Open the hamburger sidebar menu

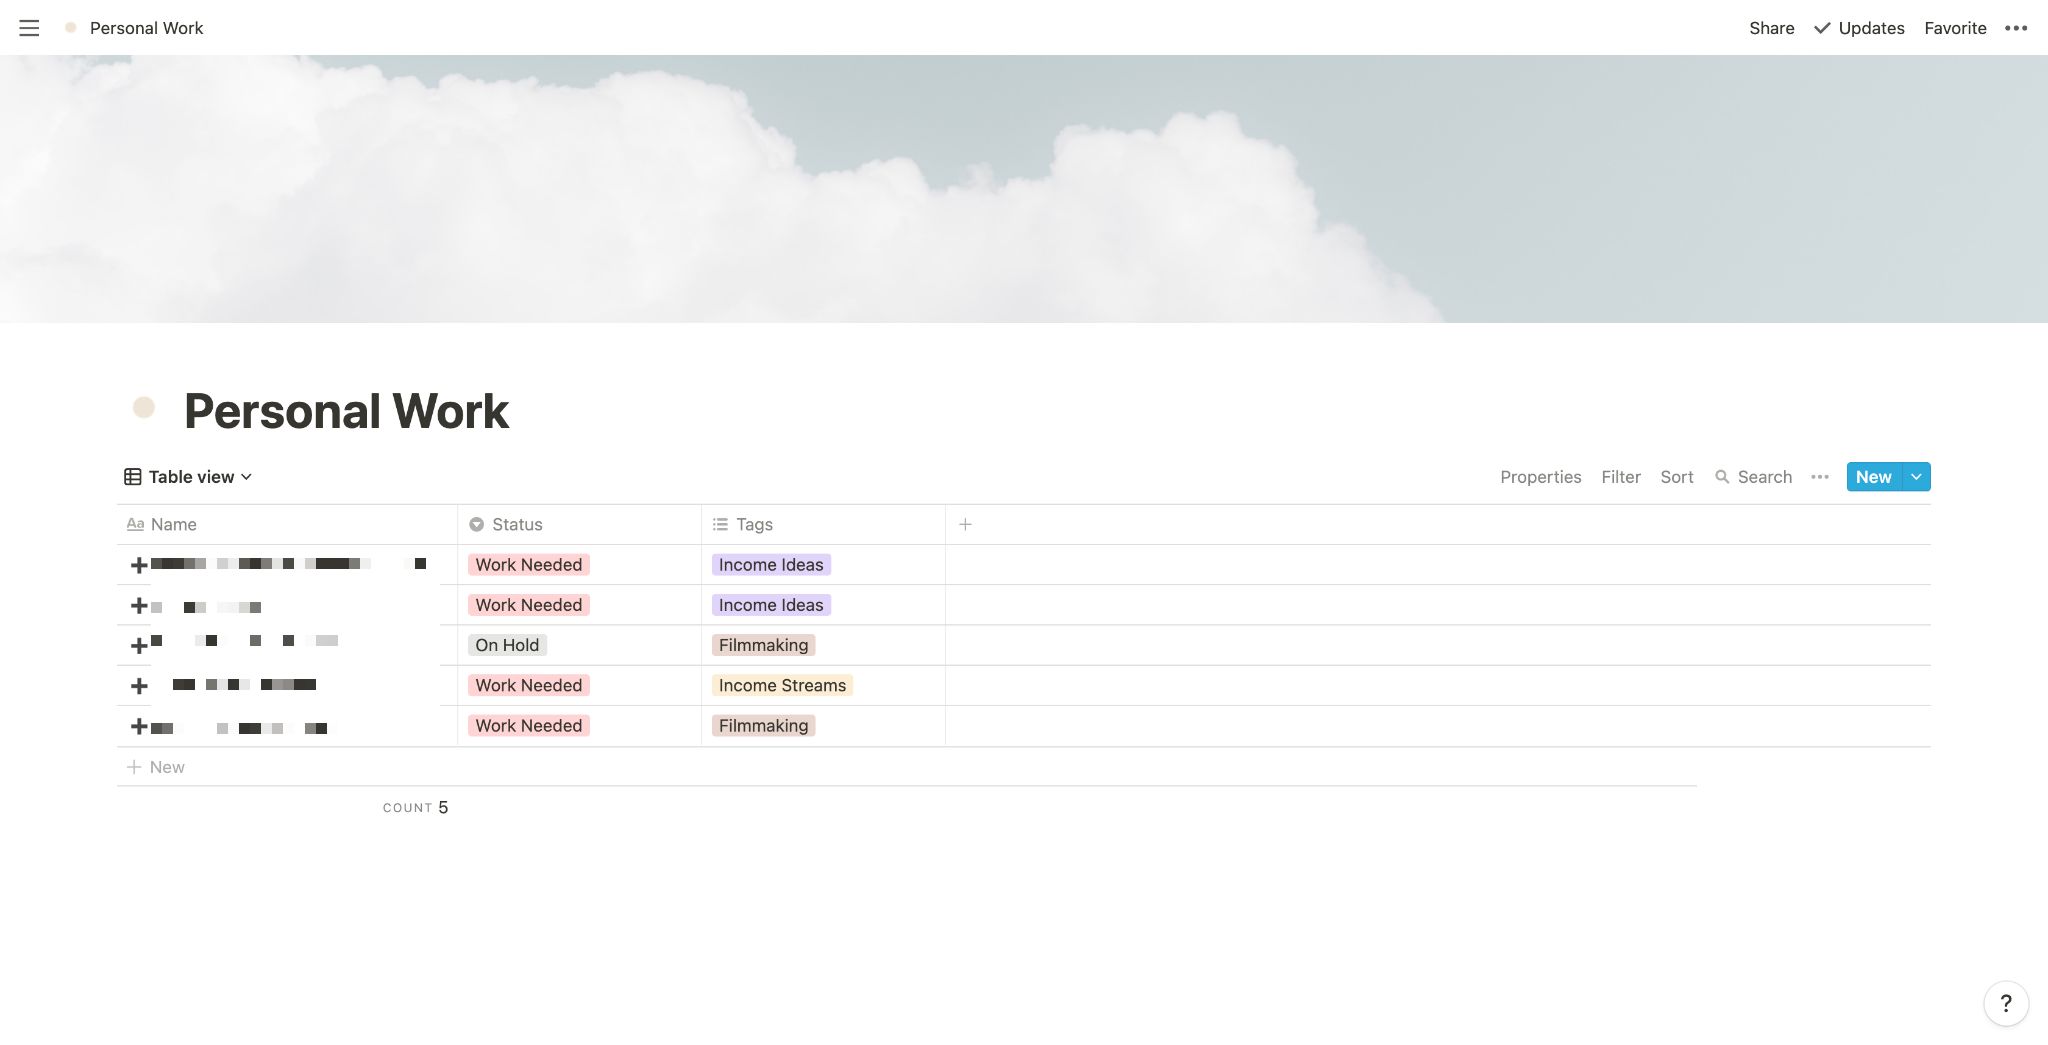[29, 28]
